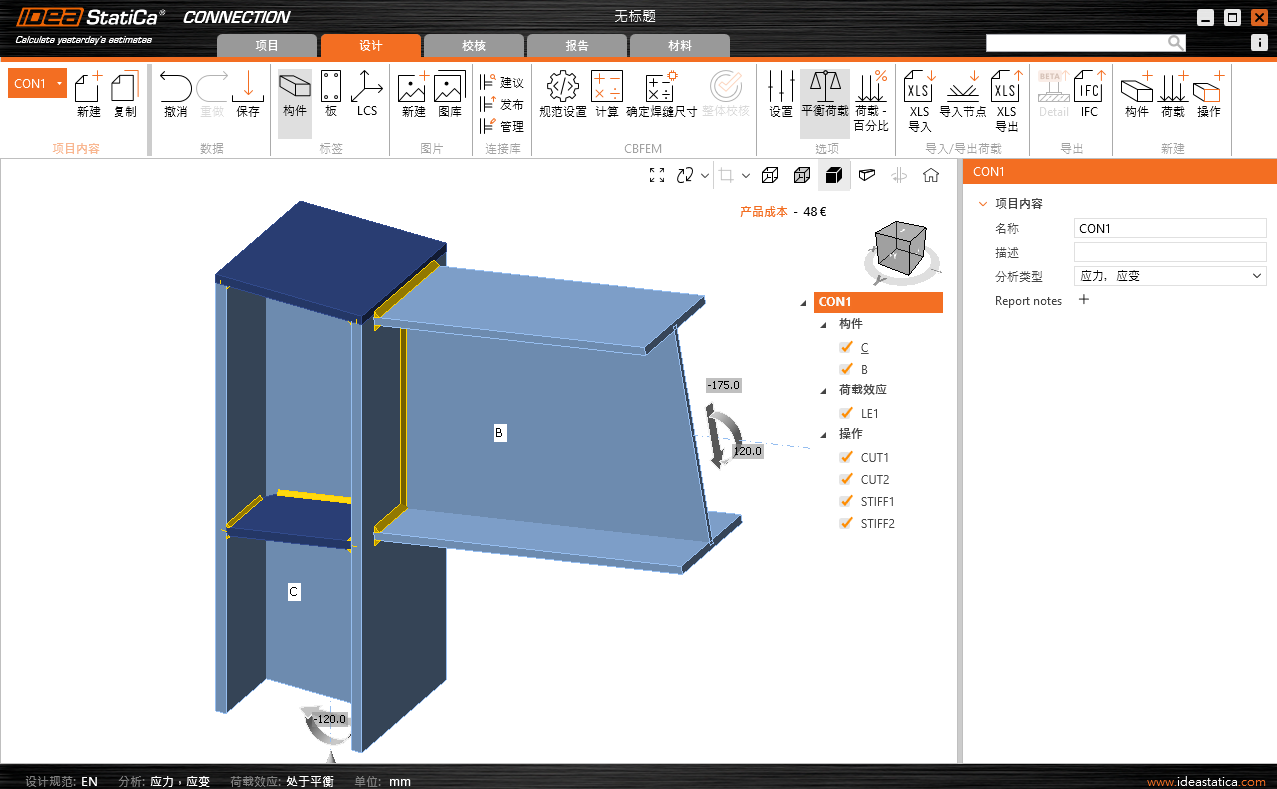Create a new picture in 图片 group

(x=414, y=95)
